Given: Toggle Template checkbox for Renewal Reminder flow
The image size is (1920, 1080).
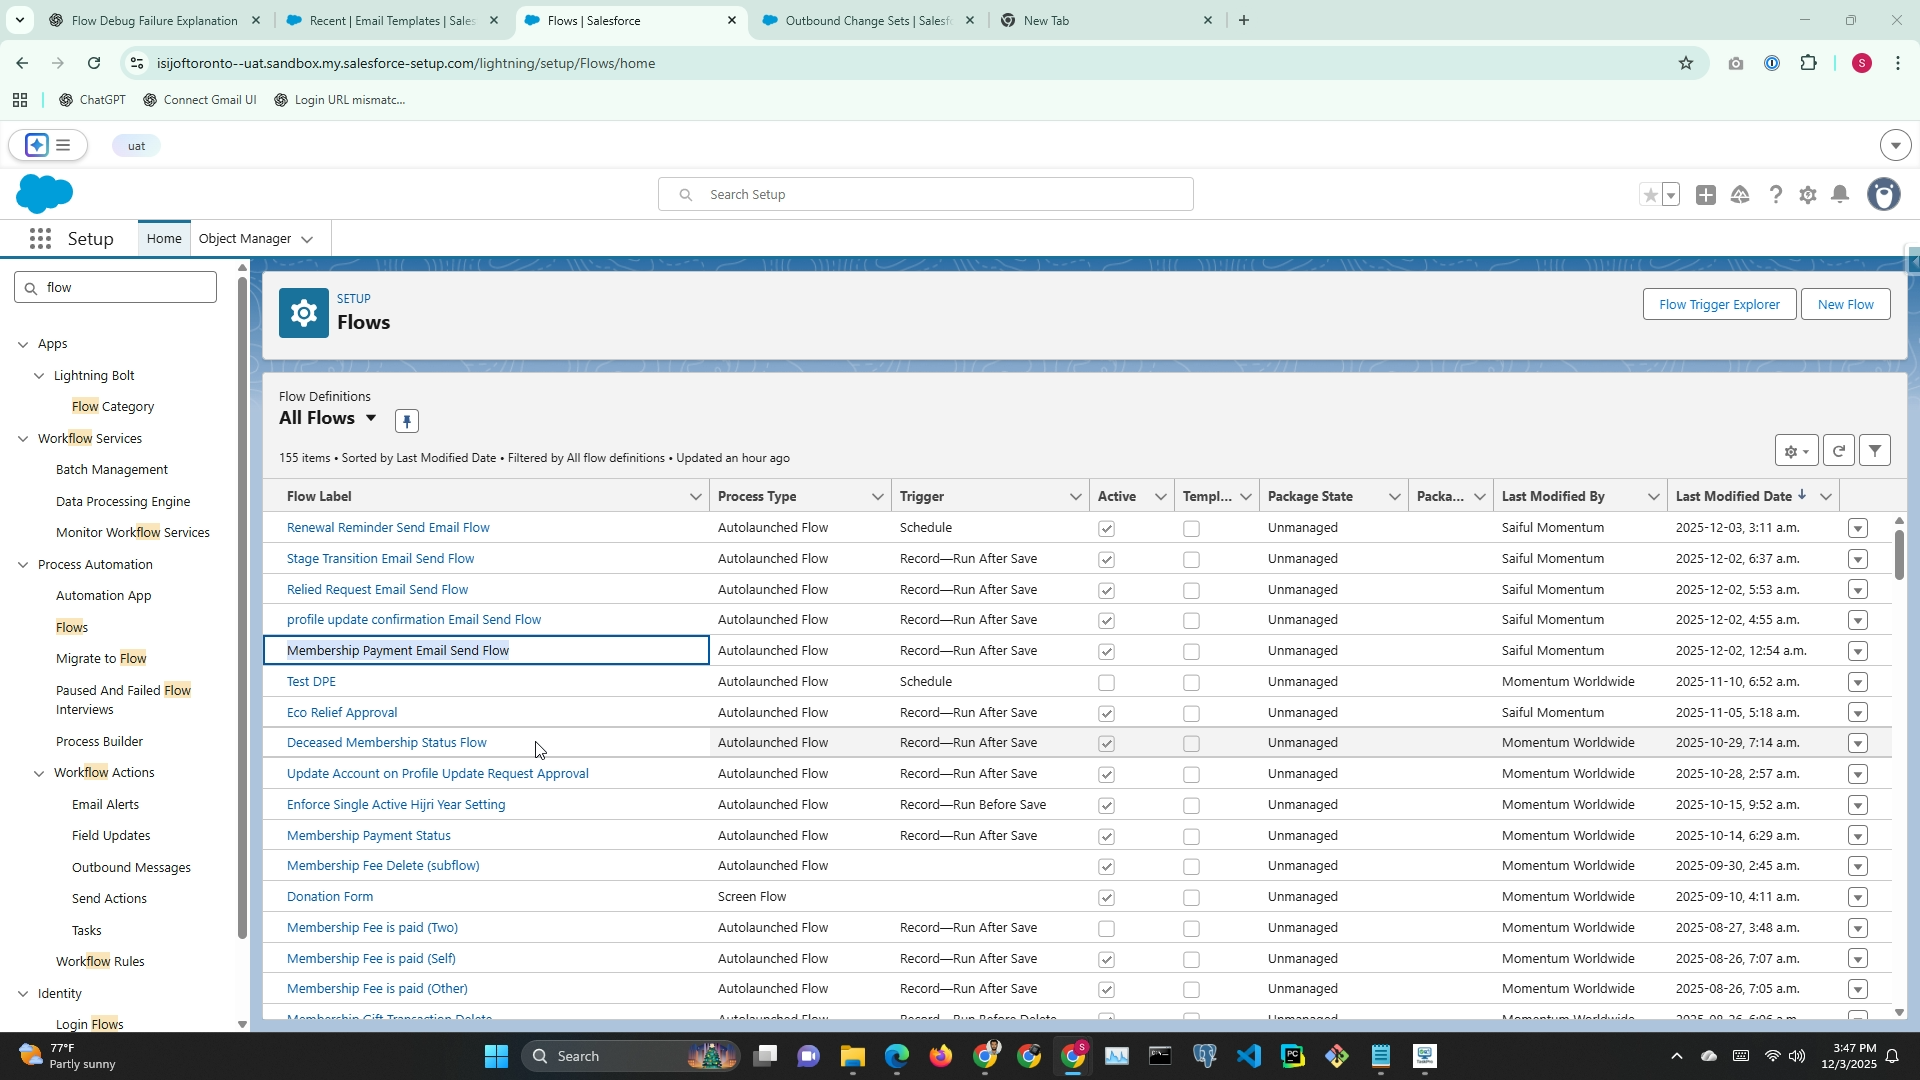Looking at the screenshot, I should point(1191,529).
